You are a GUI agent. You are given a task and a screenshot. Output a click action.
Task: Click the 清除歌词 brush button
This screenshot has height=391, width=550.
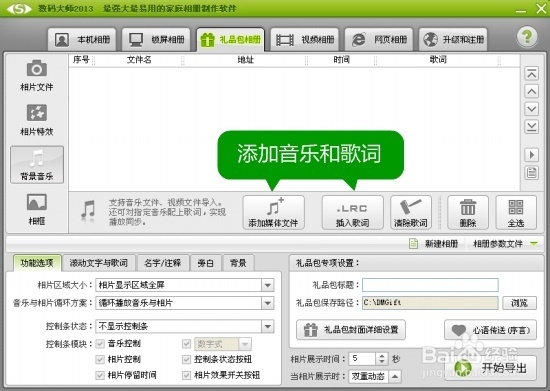click(410, 213)
